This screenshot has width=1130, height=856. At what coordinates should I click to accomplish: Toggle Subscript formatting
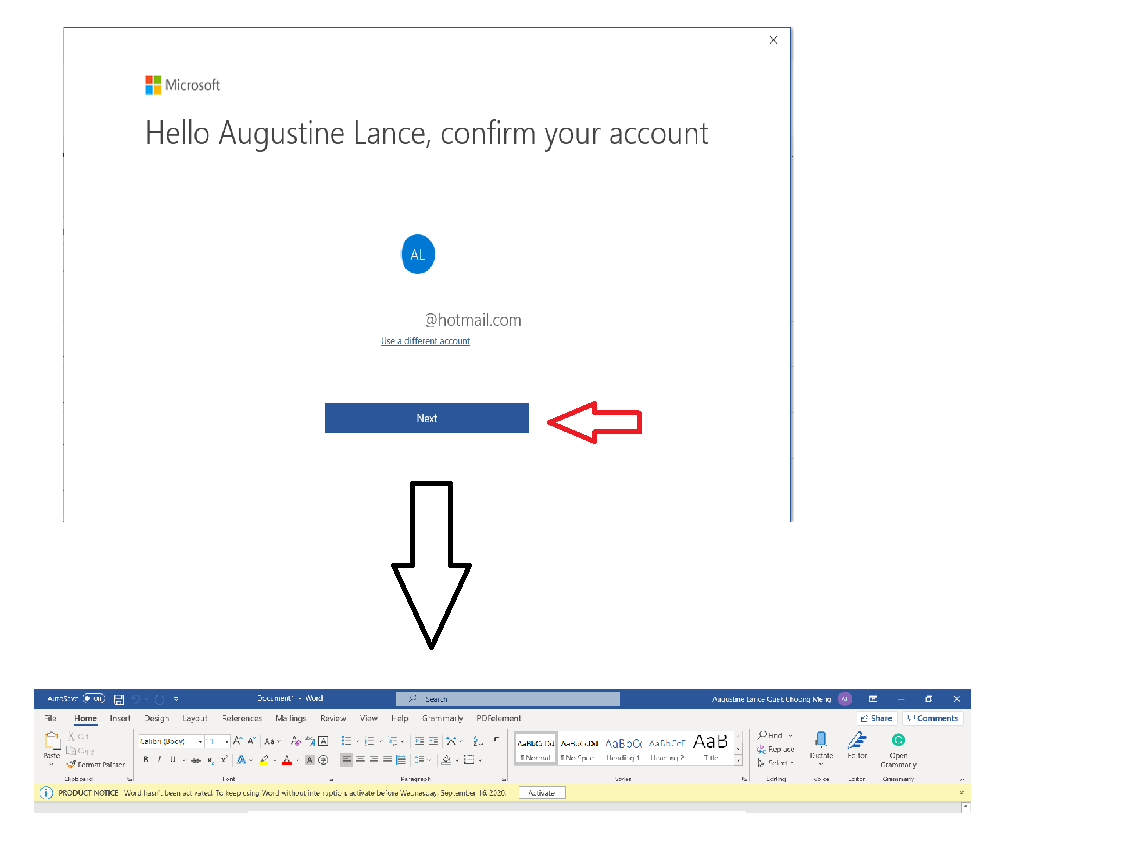(x=210, y=760)
